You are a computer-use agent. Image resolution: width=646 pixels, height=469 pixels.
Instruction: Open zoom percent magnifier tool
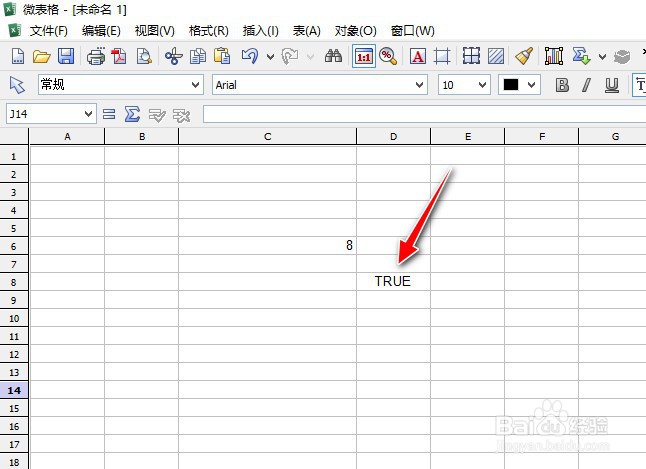click(388, 56)
